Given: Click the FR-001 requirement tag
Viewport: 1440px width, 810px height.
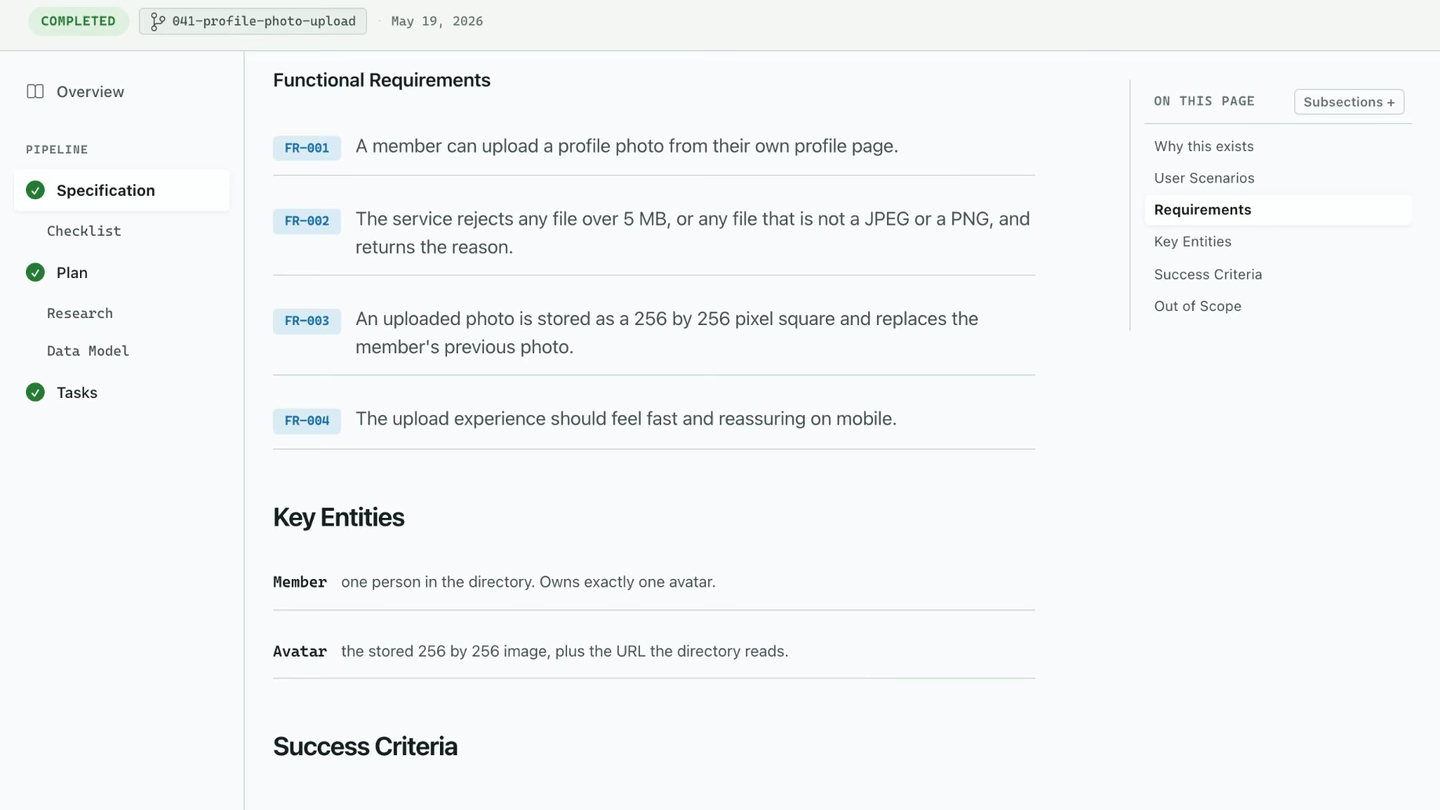Looking at the screenshot, I should [x=307, y=148].
